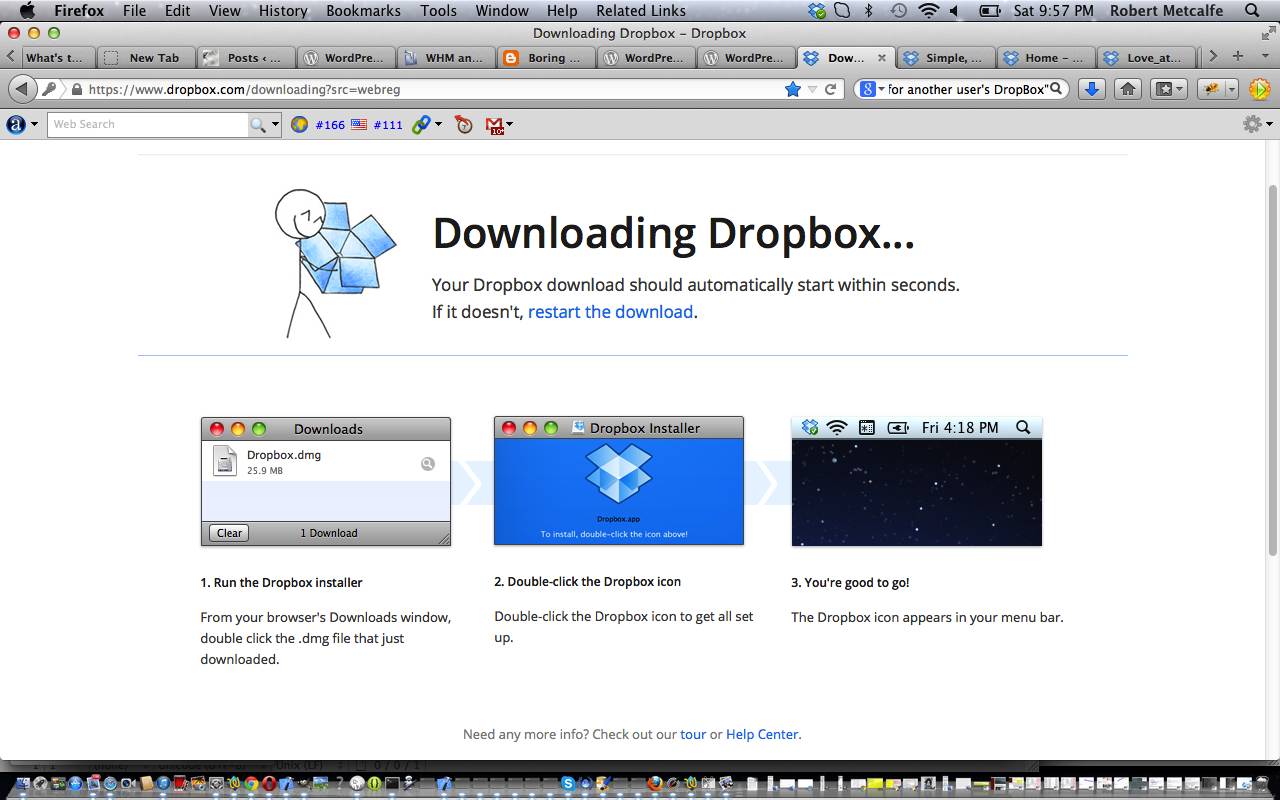This screenshot has height=800, width=1280.
Task: Bookmark this page with the blue star
Action: (x=793, y=89)
